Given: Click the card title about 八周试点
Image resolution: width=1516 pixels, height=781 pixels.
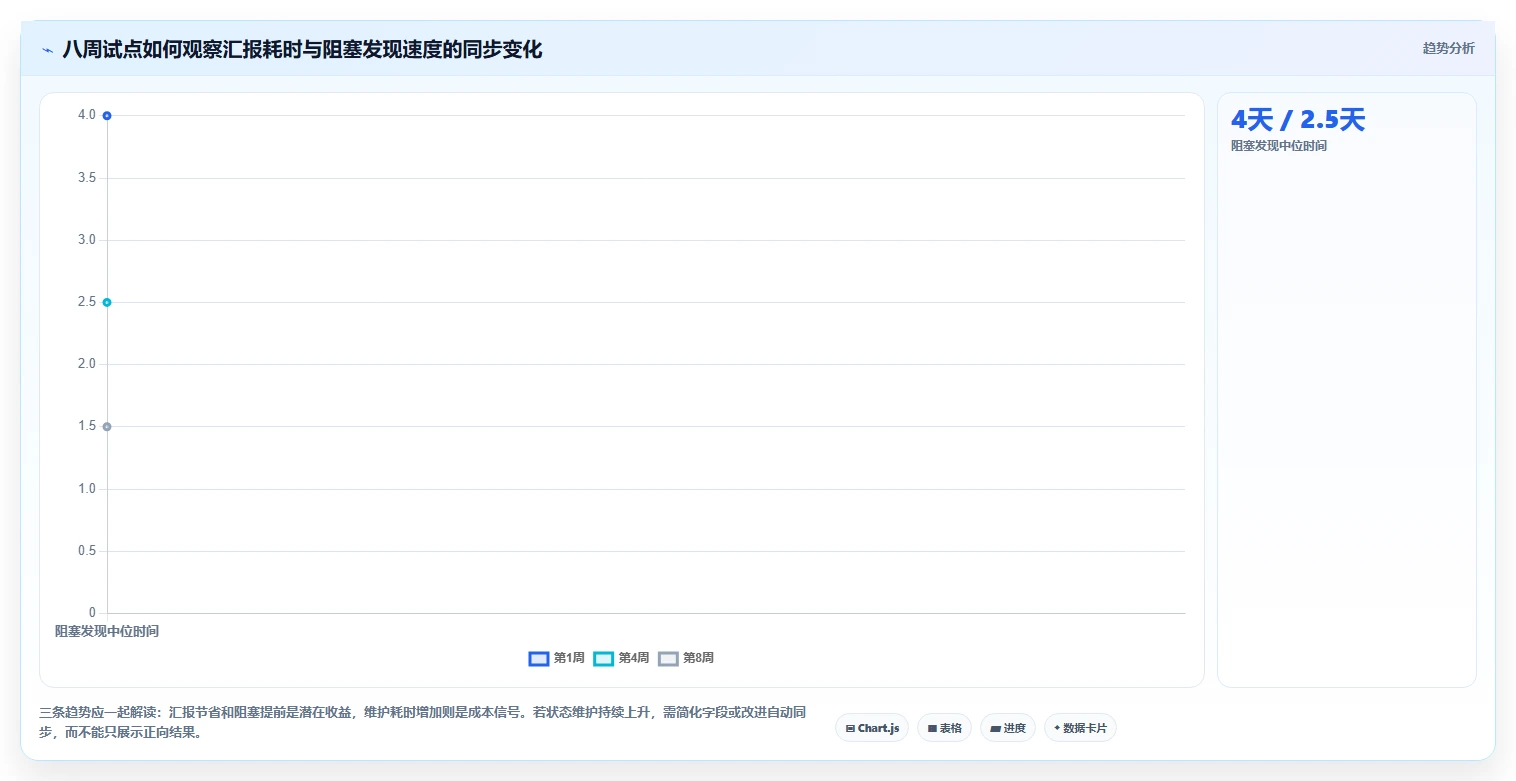Looking at the screenshot, I should point(302,50).
